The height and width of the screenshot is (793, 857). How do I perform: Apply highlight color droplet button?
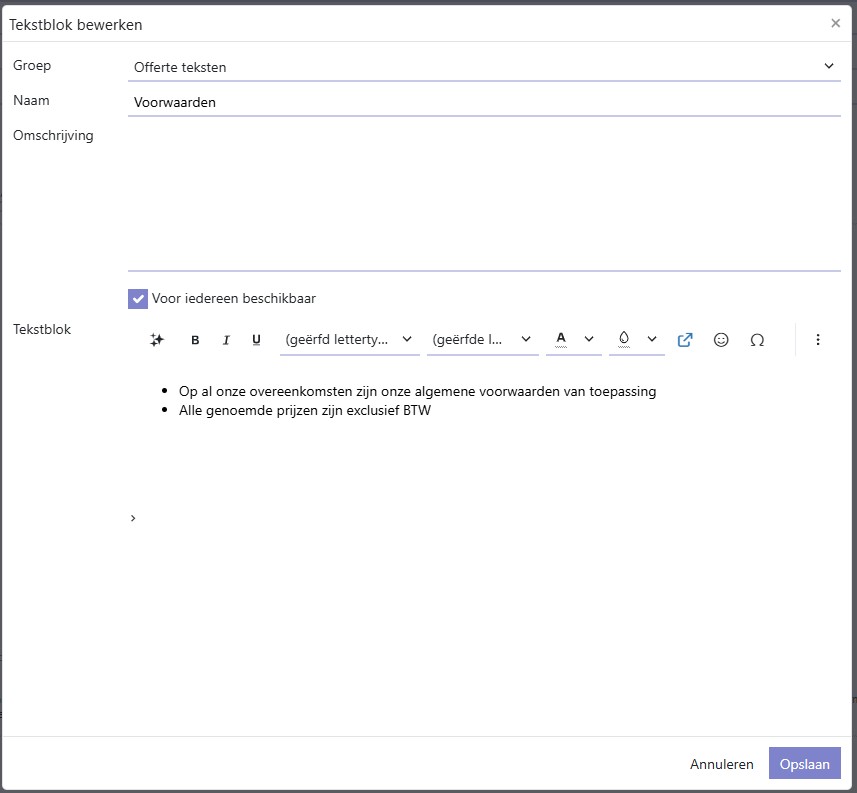pyautogui.click(x=624, y=339)
